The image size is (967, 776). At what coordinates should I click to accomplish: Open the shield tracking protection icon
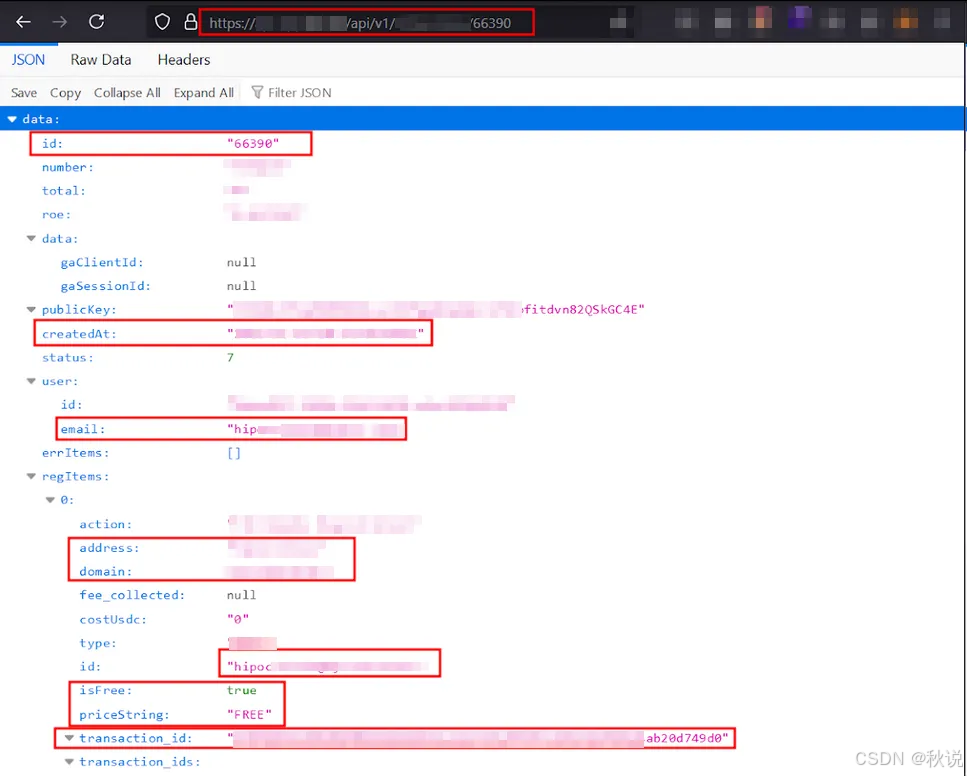[x=162, y=22]
